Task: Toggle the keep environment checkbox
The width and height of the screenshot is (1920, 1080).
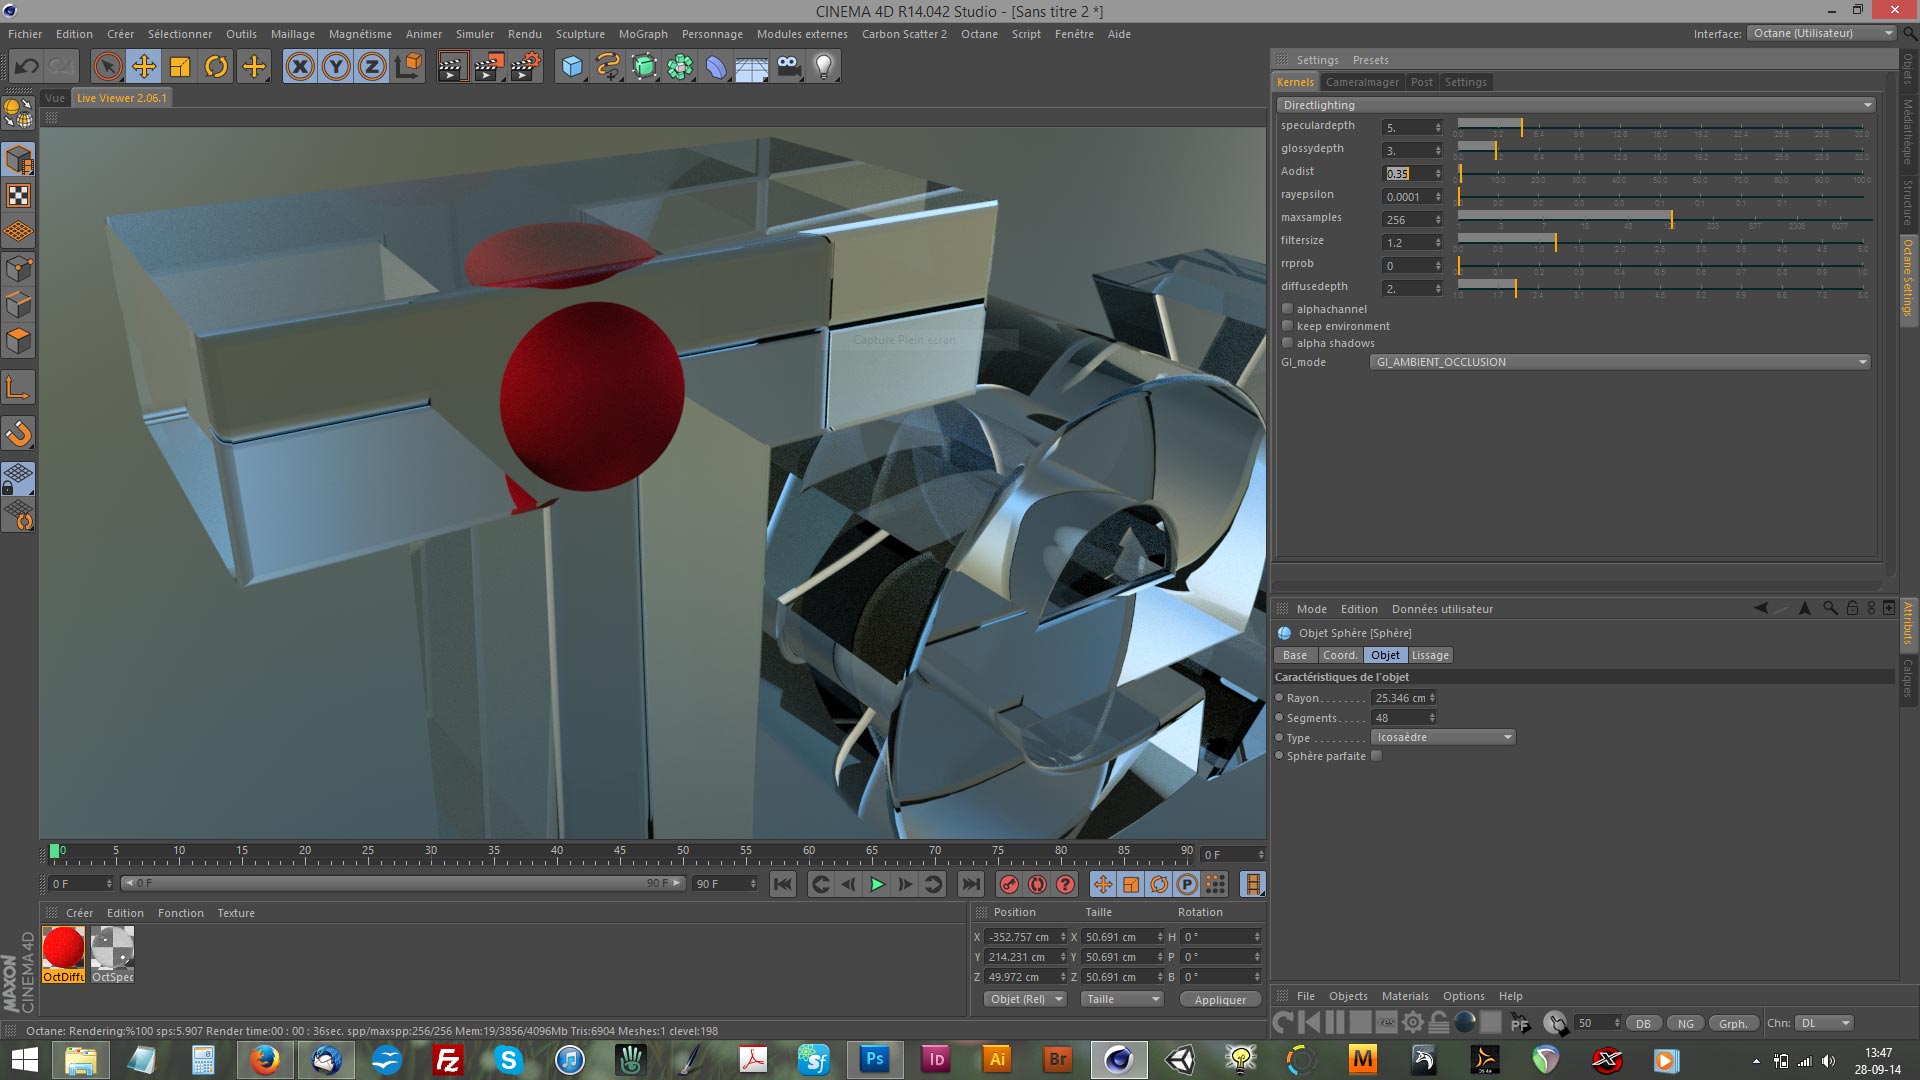Action: [x=1288, y=326]
